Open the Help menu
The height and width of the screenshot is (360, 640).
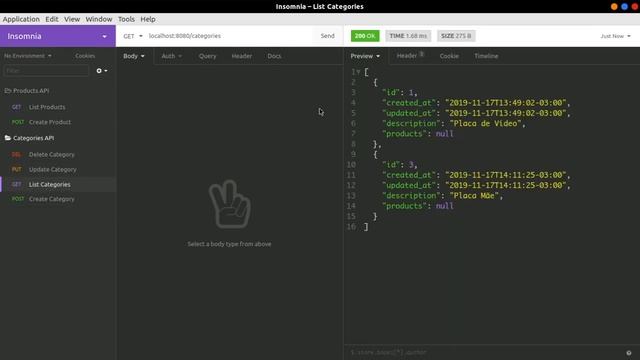[x=148, y=19]
